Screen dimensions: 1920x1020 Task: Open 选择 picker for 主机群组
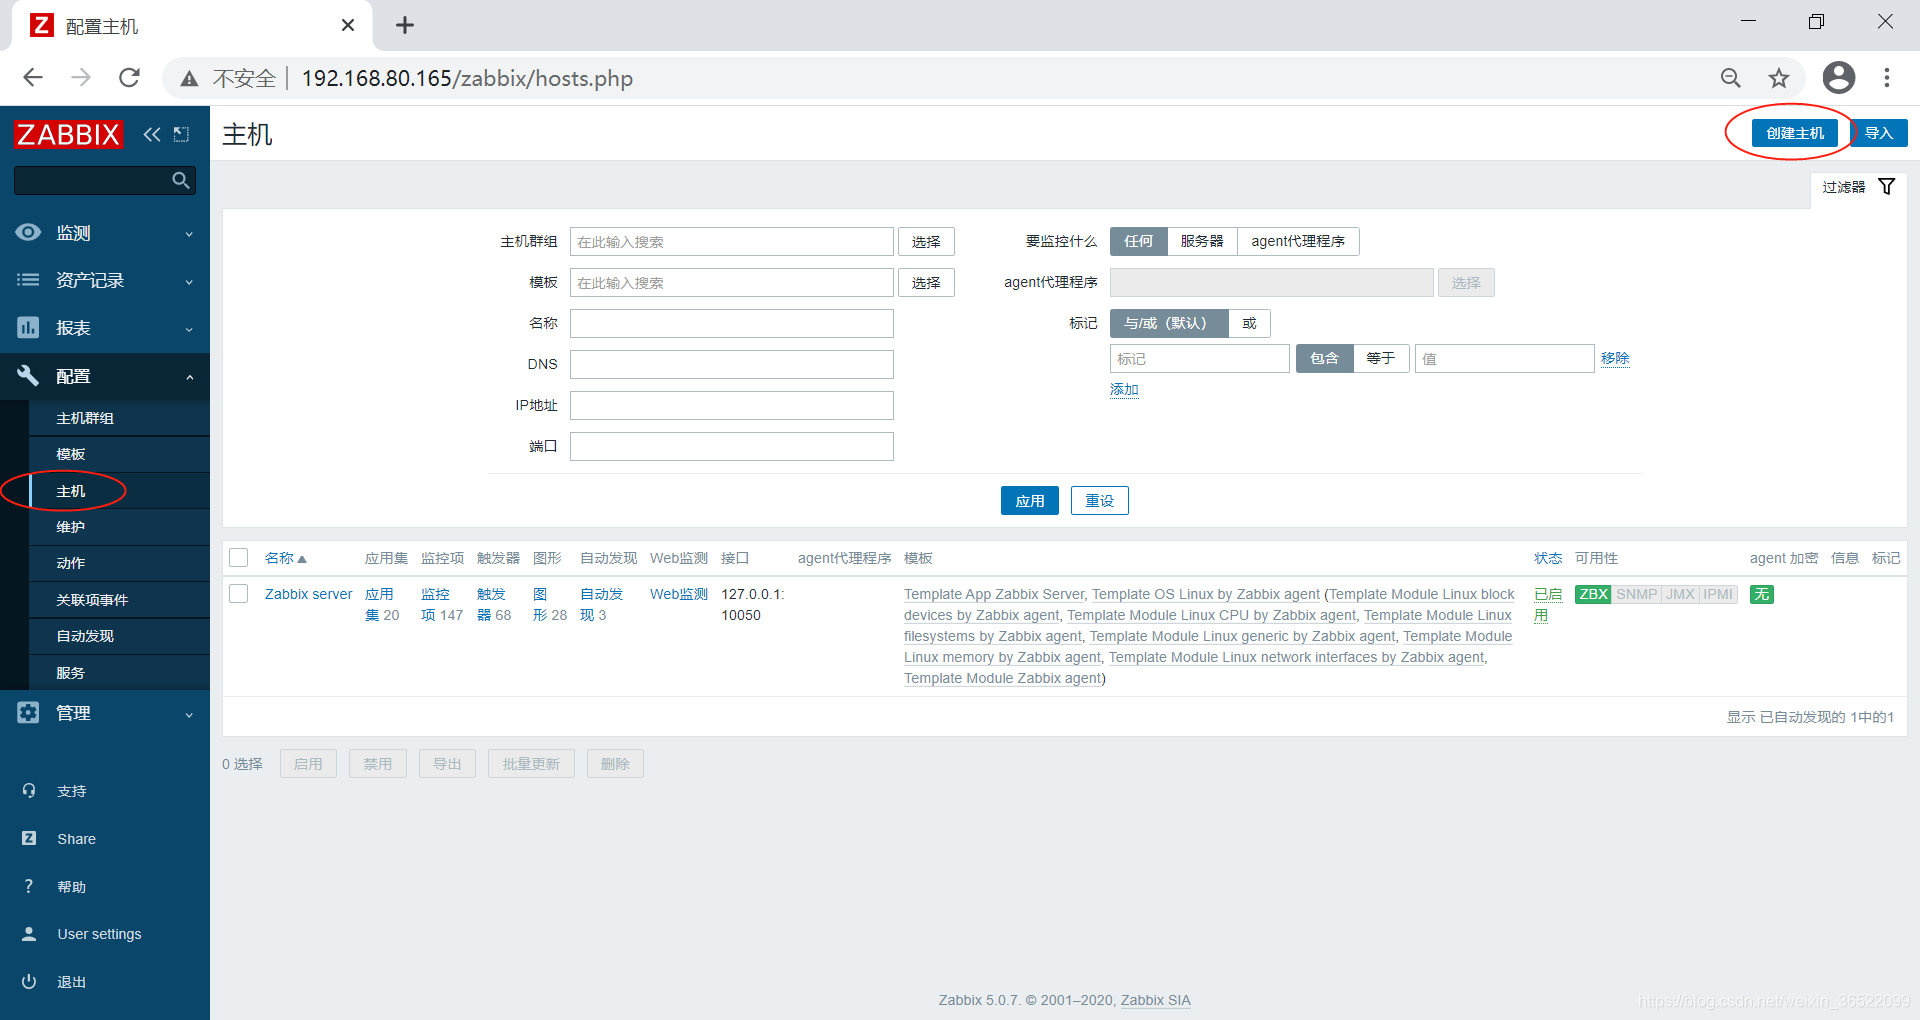[x=926, y=242]
